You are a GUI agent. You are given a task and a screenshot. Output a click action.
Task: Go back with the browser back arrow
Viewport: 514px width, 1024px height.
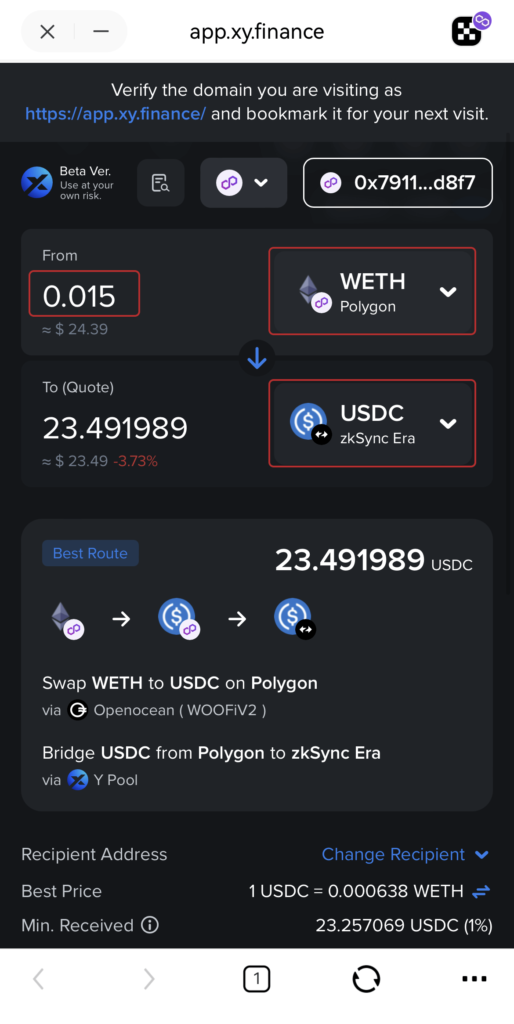[x=39, y=978]
